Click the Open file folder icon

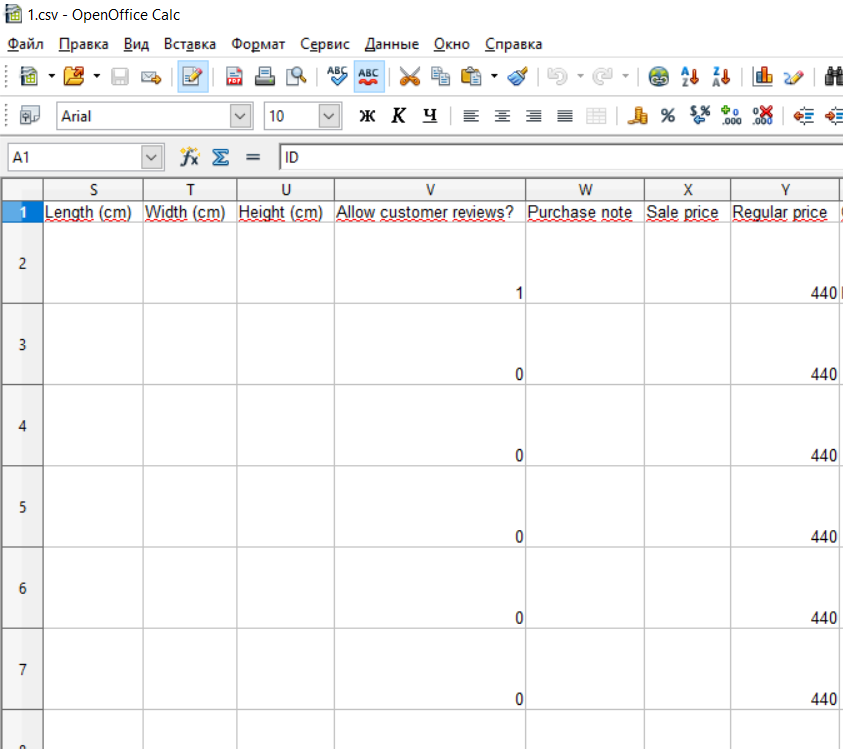(74, 76)
